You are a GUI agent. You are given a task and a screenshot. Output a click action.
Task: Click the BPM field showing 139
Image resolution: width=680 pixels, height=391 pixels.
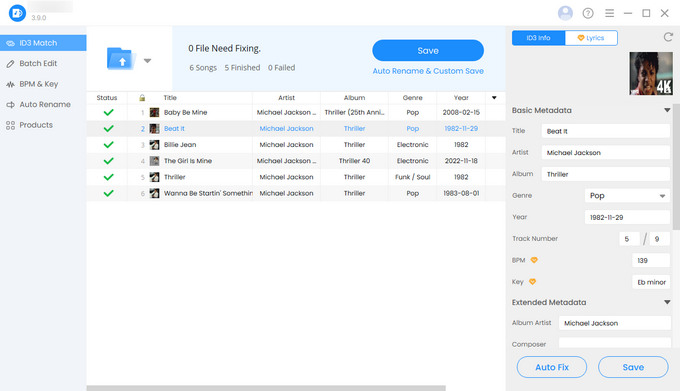point(651,261)
